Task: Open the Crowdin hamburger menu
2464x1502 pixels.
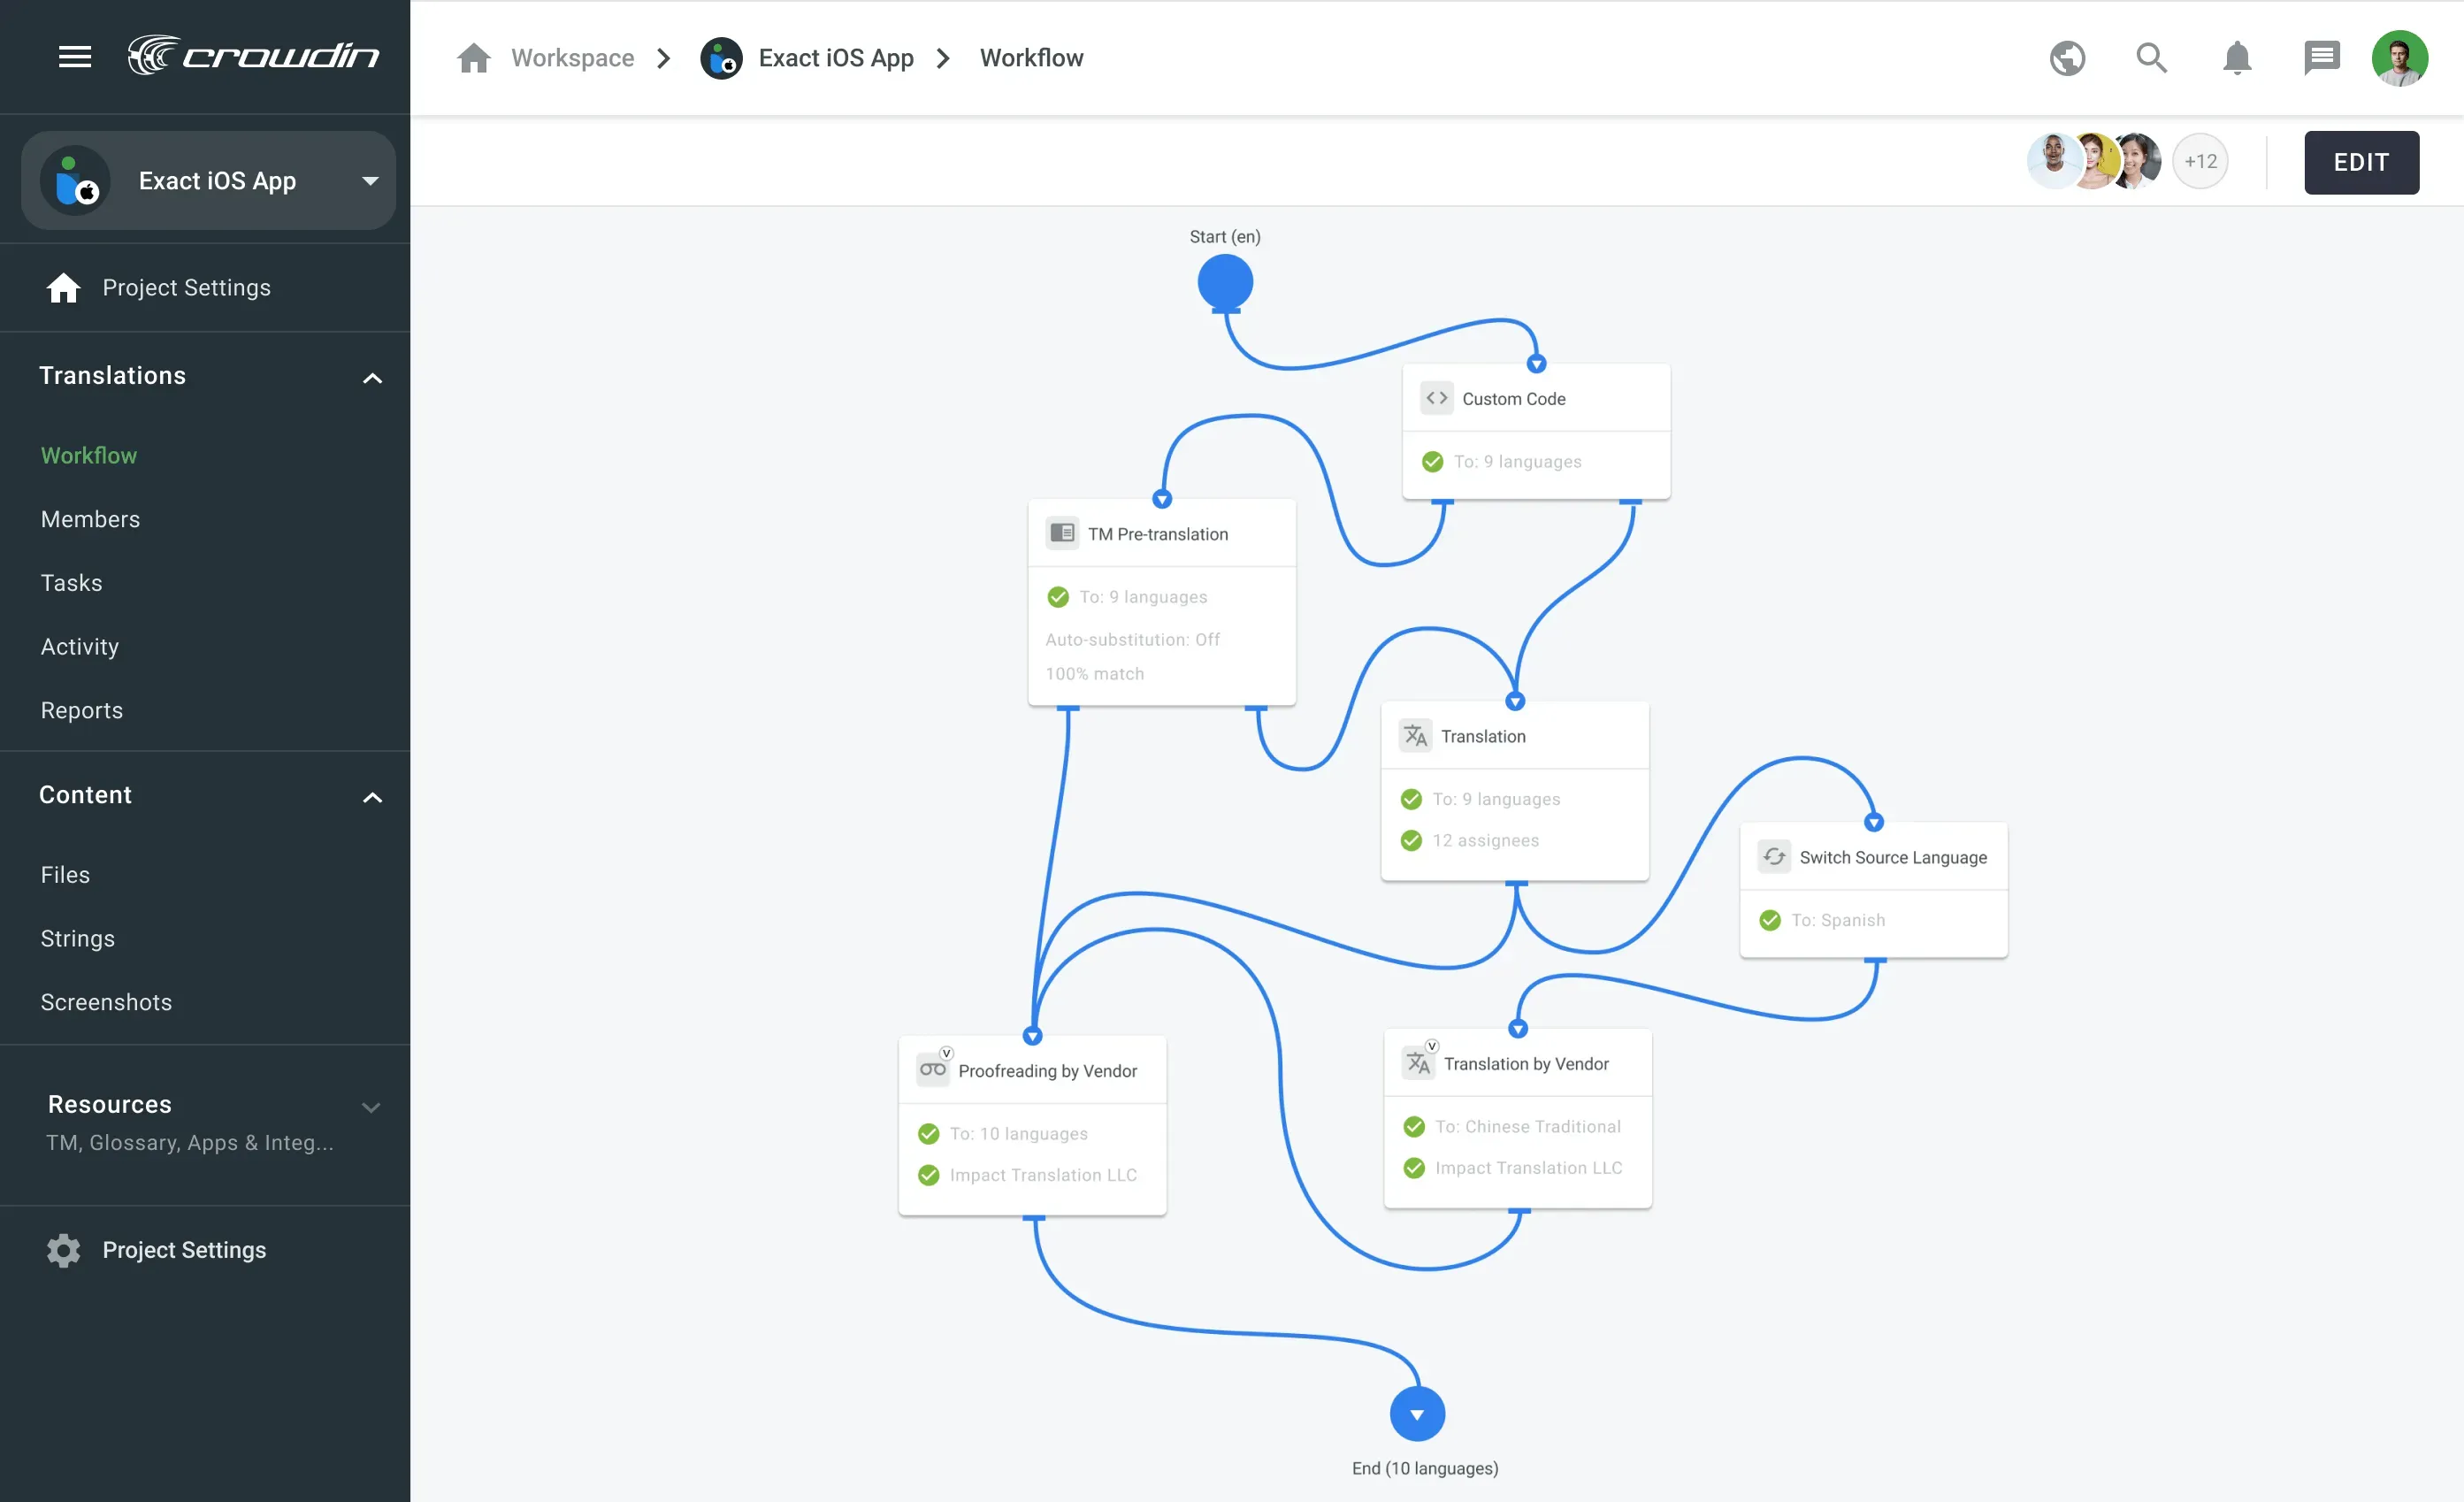Action: tap(75, 57)
